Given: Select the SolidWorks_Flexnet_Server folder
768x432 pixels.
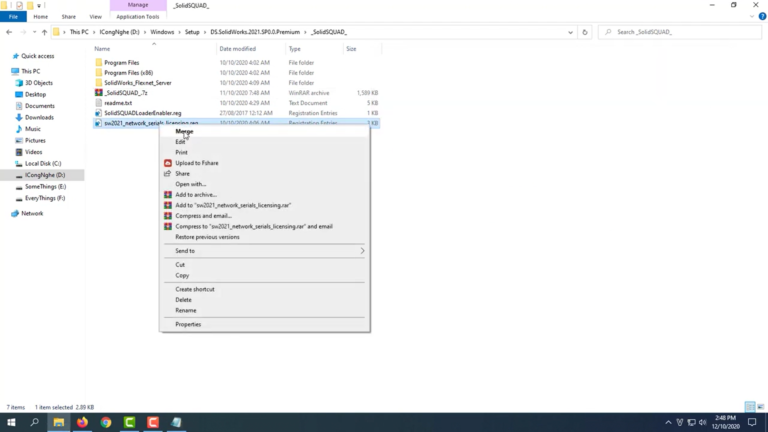Looking at the screenshot, I should (138, 83).
